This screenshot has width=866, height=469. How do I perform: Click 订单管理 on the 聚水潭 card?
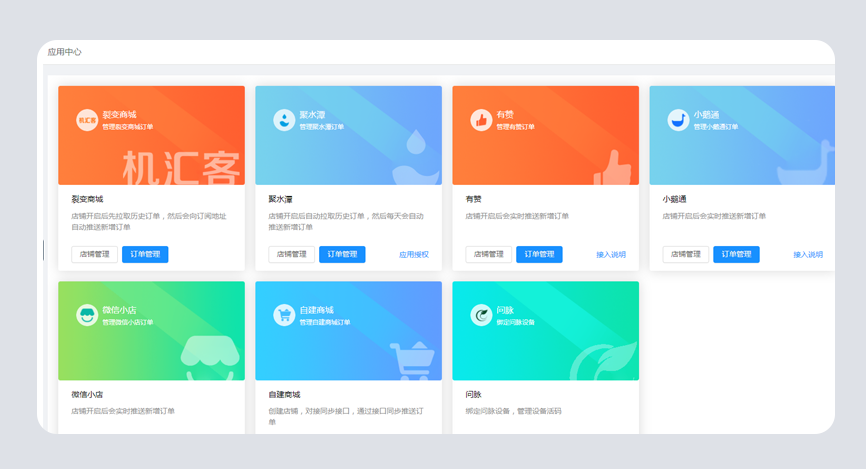(342, 254)
